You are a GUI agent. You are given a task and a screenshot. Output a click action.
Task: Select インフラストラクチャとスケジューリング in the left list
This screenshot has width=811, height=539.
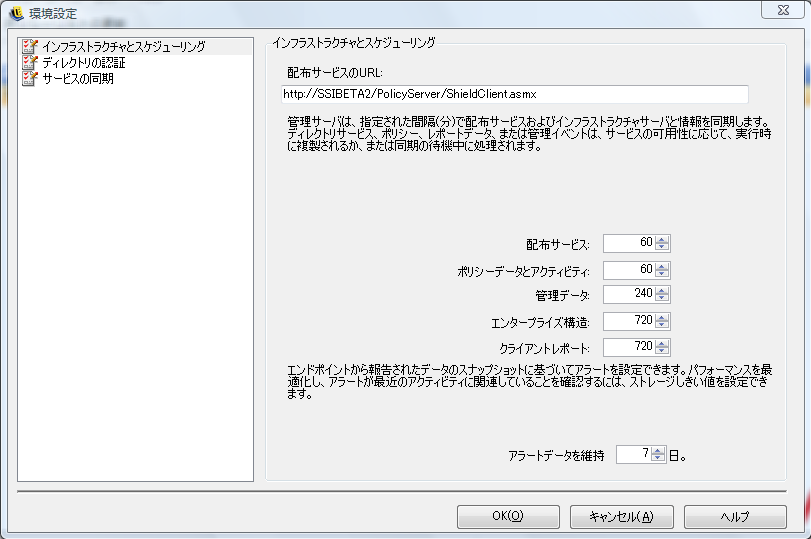136,47
